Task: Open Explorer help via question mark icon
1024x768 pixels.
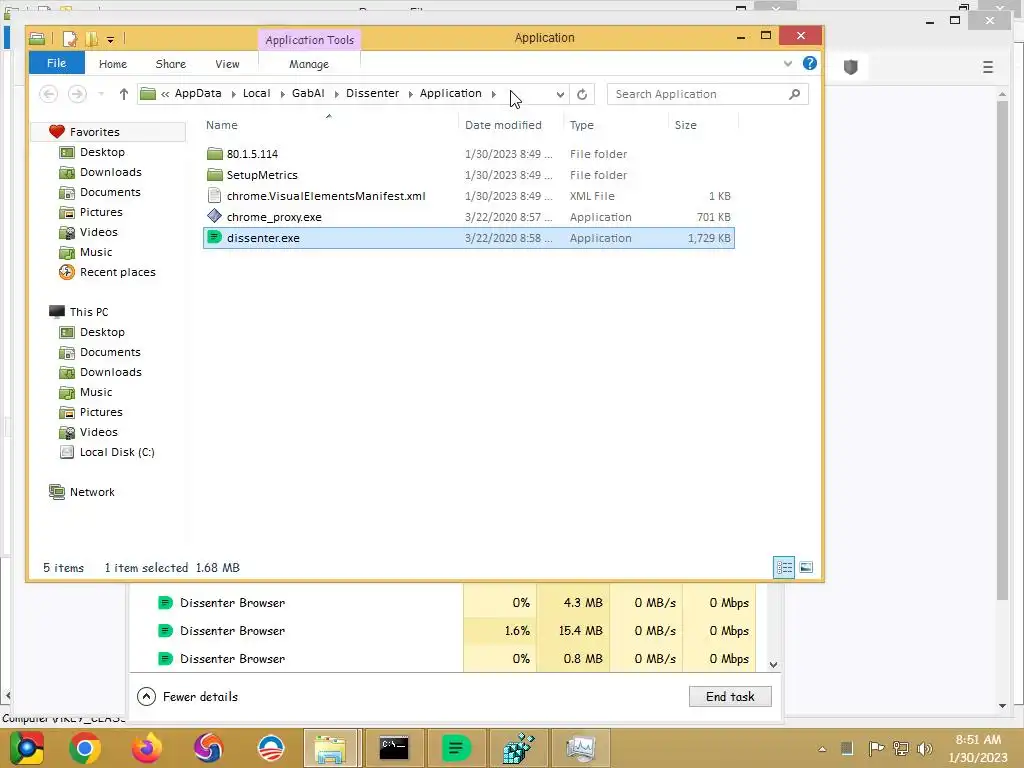Action: click(810, 63)
